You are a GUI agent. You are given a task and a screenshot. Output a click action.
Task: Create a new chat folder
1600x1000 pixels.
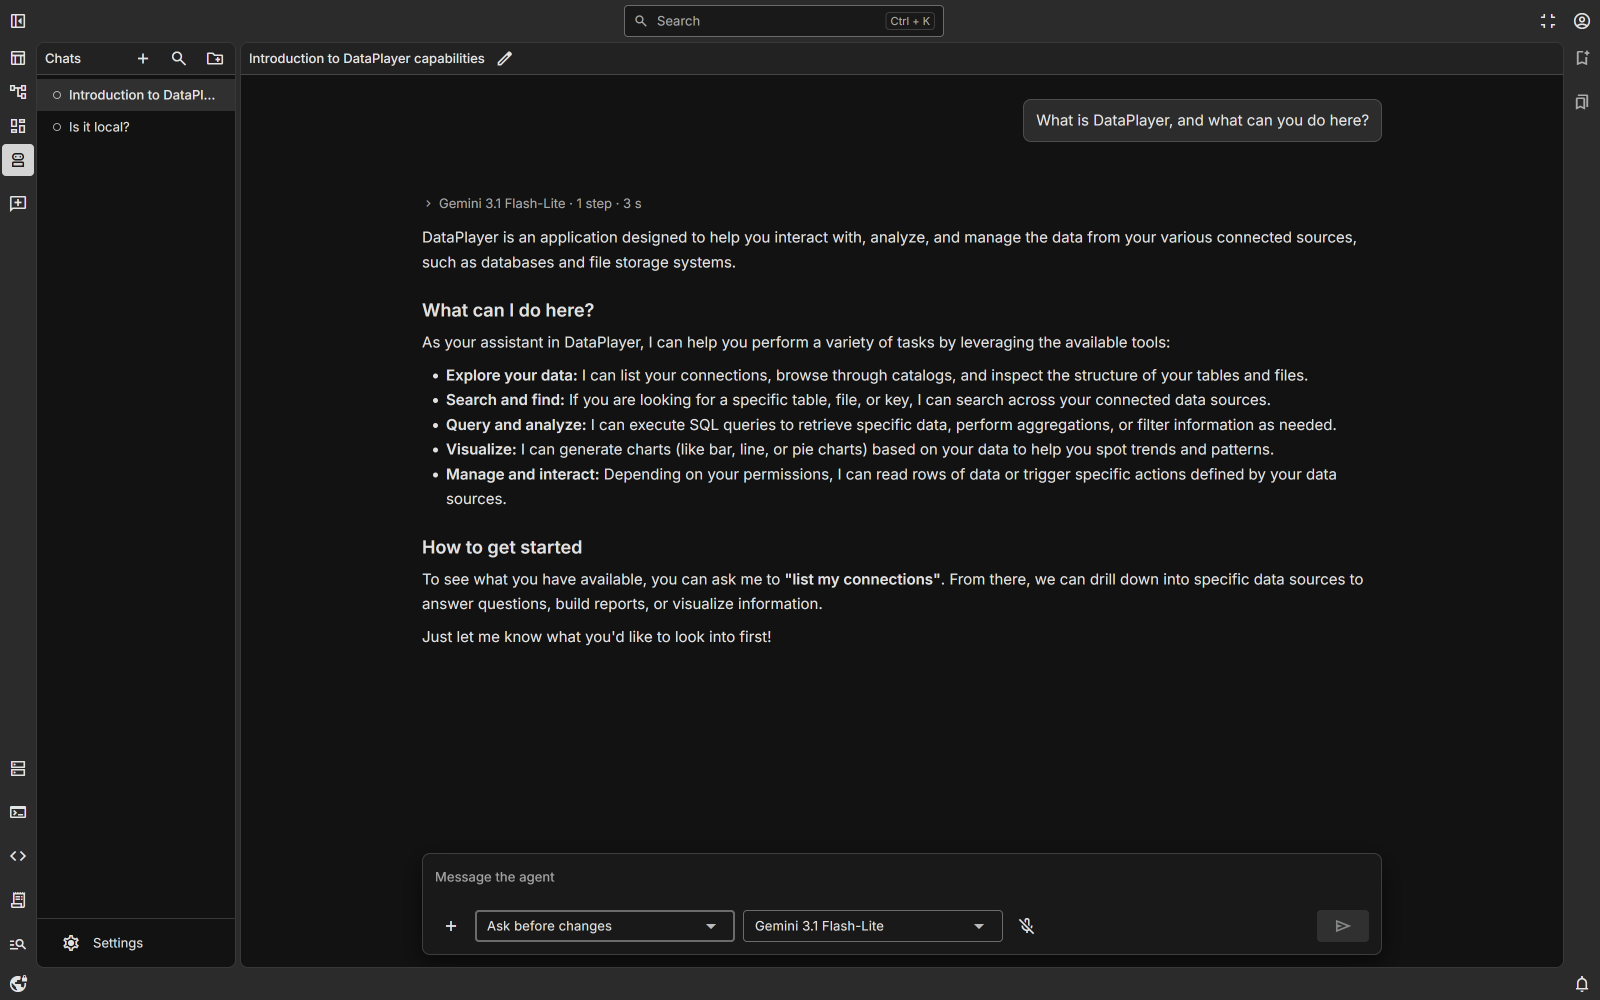coord(215,59)
